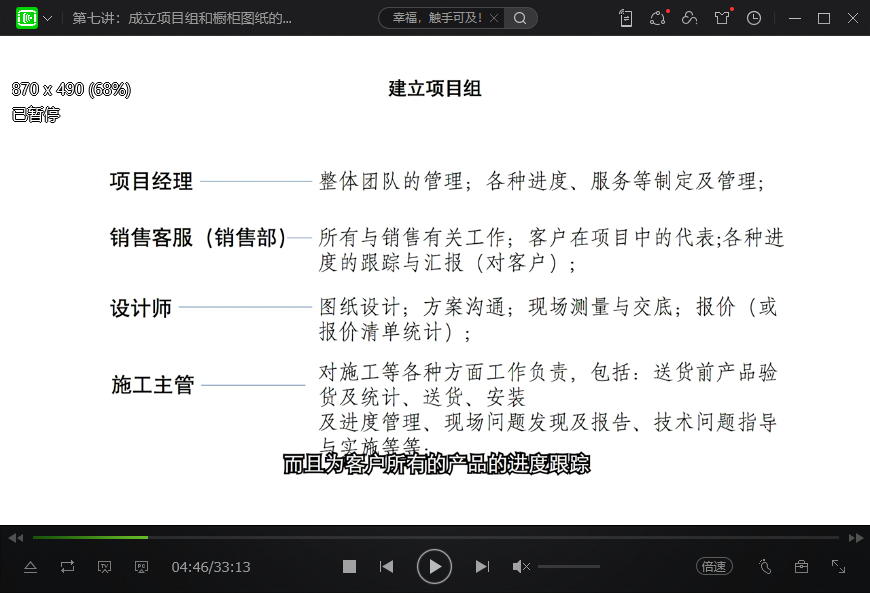Click the search magnifier icon
This screenshot has width=870, height=593.
pyautogui.click(x=520, y=18)
